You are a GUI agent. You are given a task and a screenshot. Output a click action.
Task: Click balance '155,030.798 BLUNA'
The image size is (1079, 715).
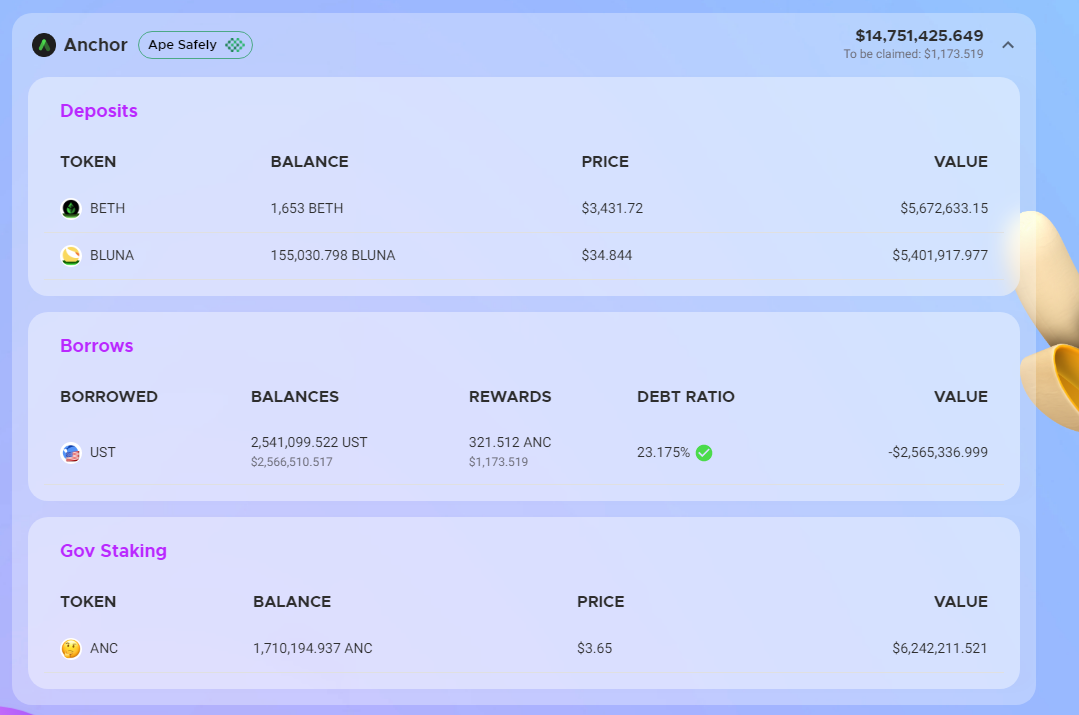tap(333, 255)
